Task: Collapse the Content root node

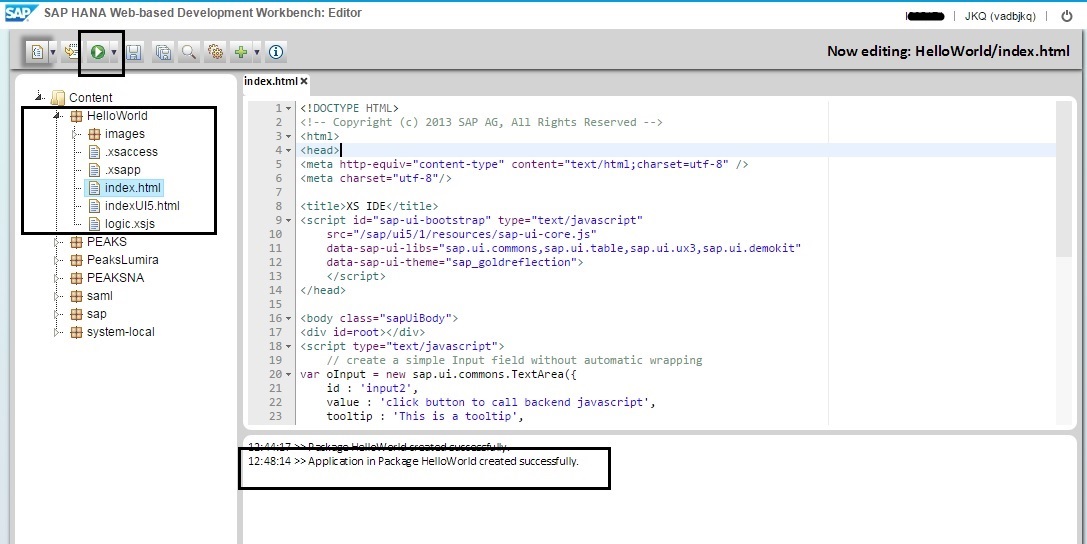Action: pyautogui.click(x=39, y=97)
